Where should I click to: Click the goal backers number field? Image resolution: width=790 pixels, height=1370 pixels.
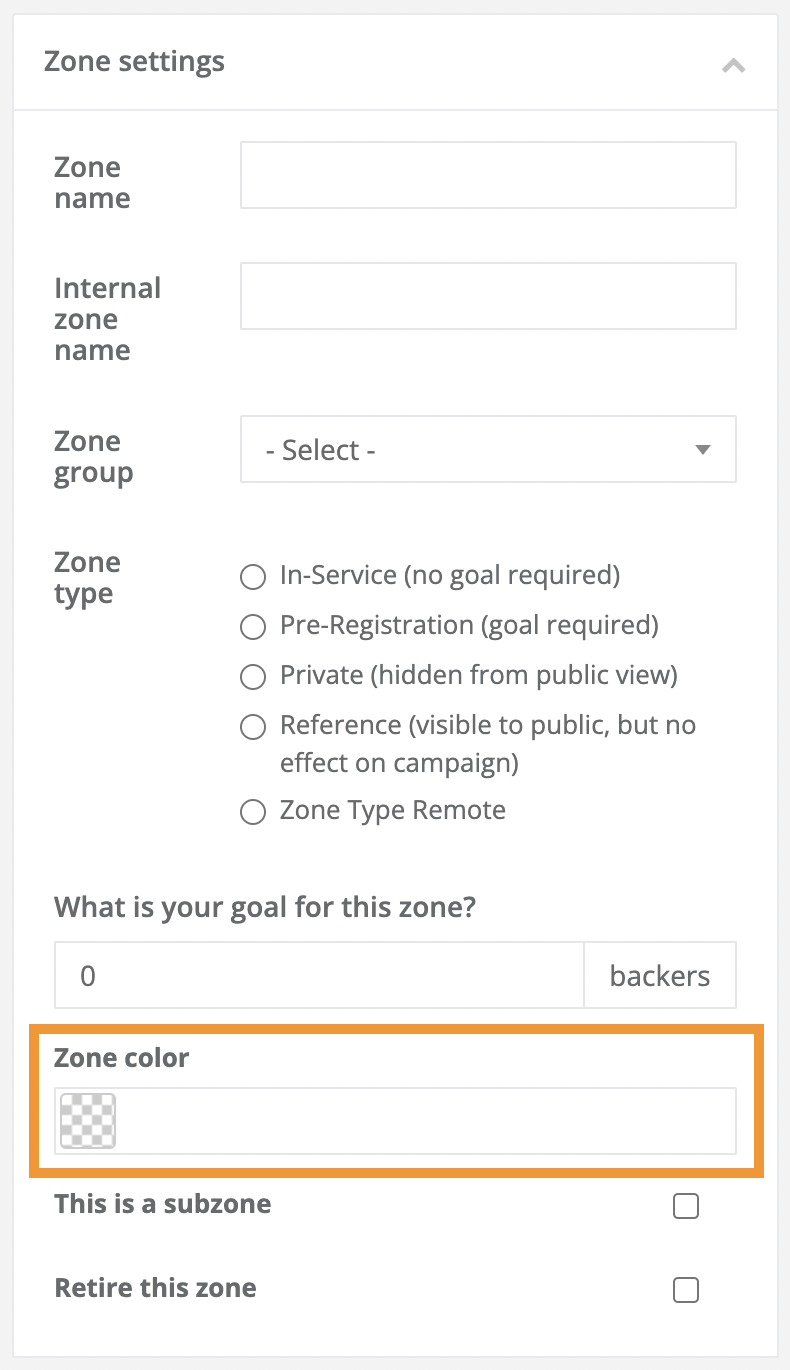pyautogui.click(x=318, y=974)
